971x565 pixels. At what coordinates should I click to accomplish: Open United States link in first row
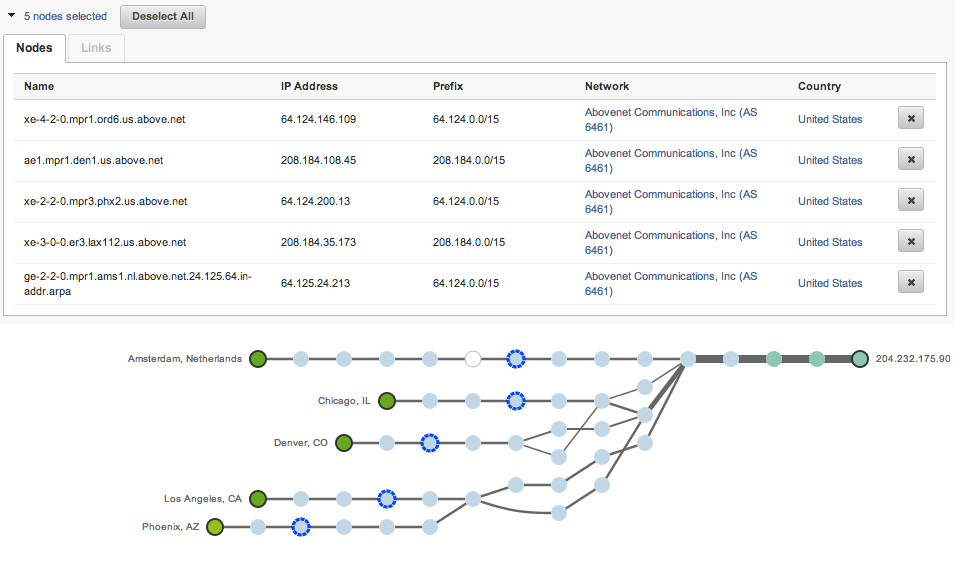click(829, 119)
